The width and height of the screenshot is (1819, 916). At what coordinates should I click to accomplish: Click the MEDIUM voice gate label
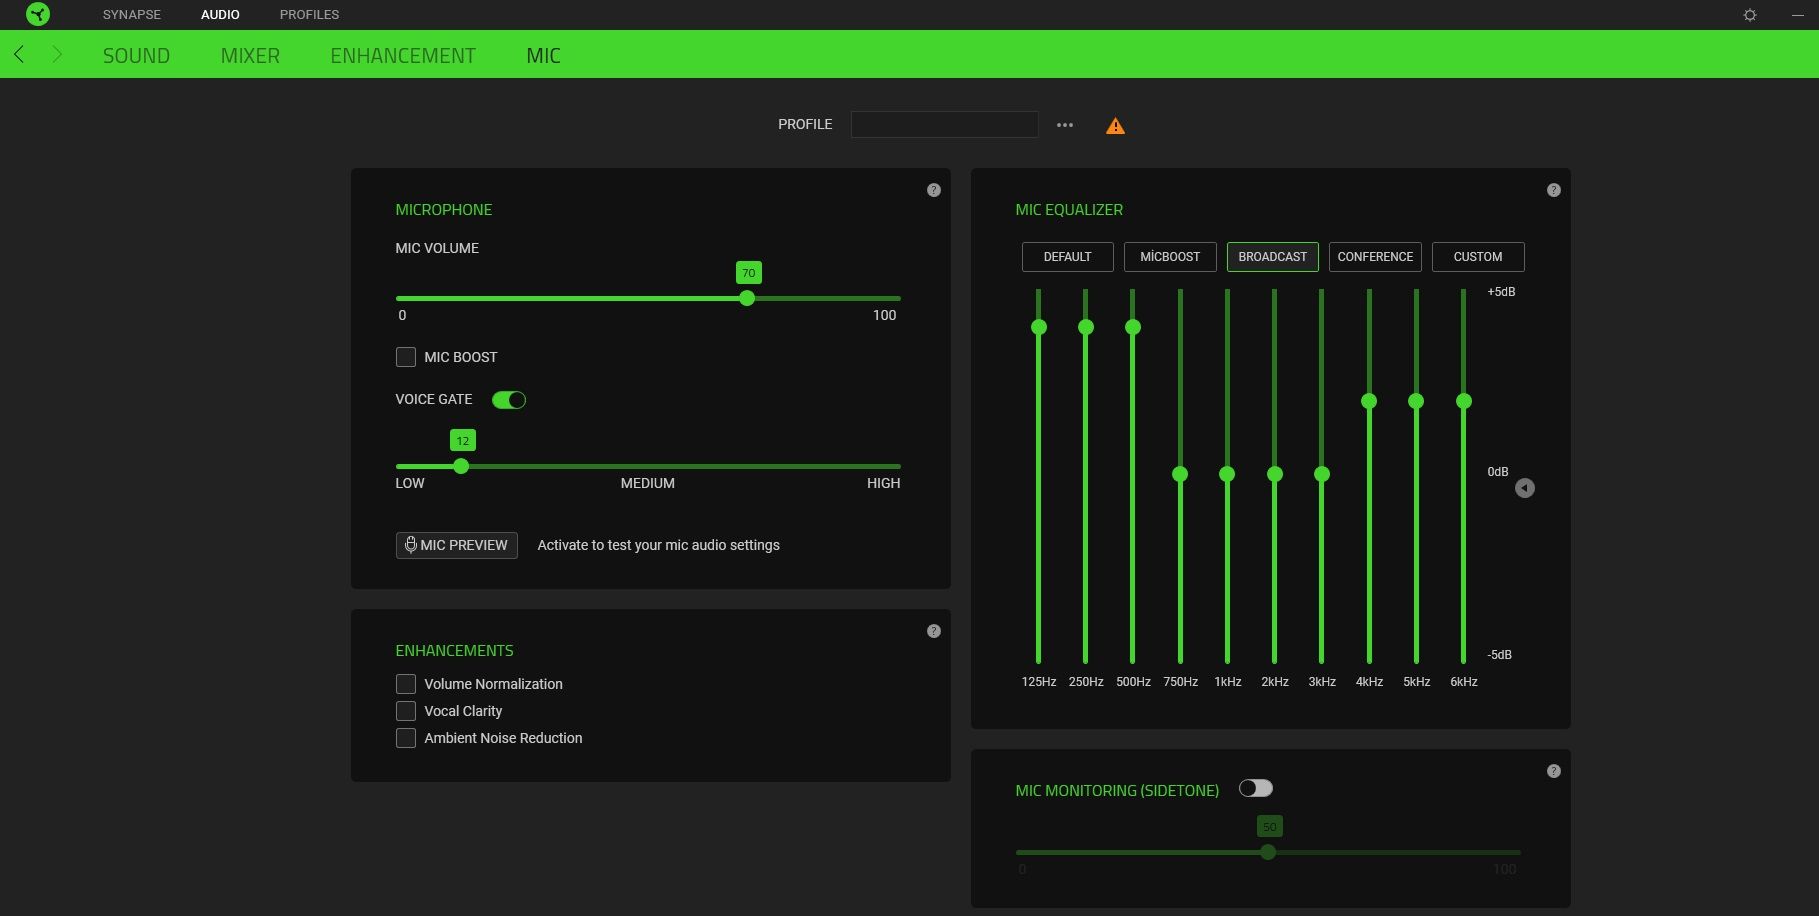click(648, 483)
